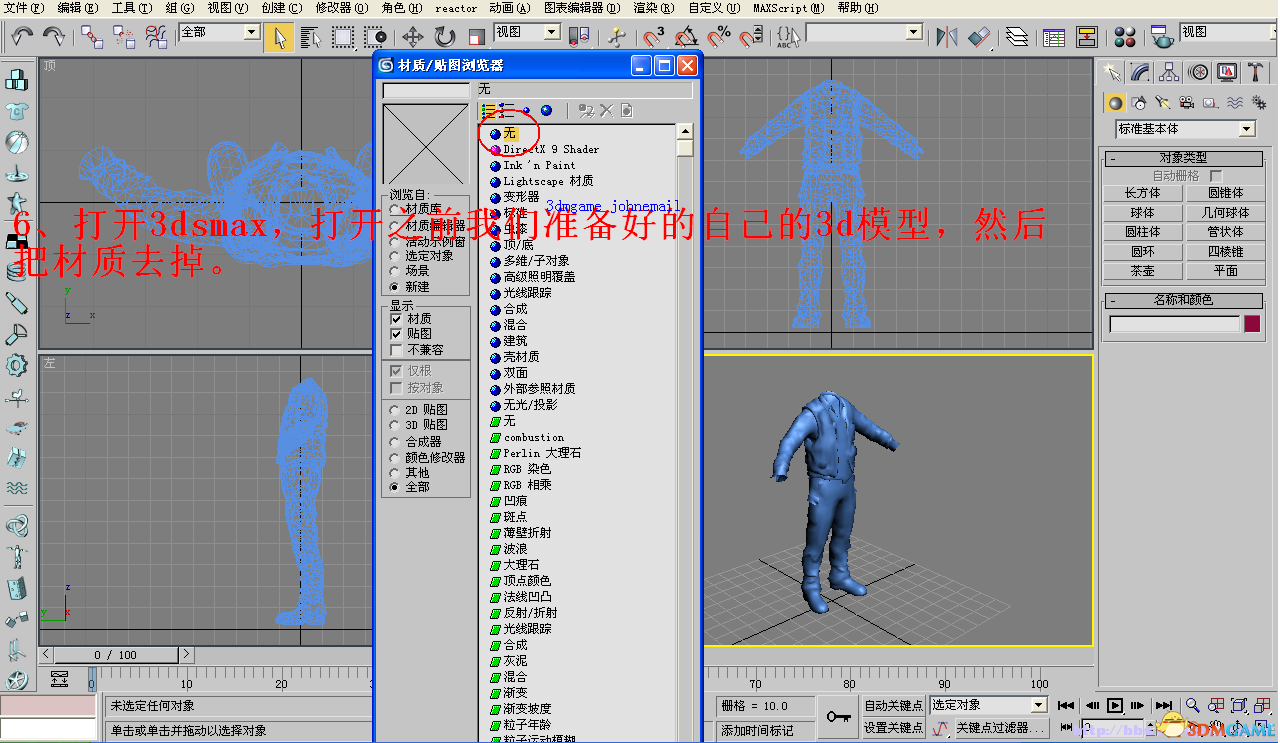The width and height of the screenshot is (1280, 743).
Task: Open the 全部 selection filter dropdown
Action: (252, 32)
